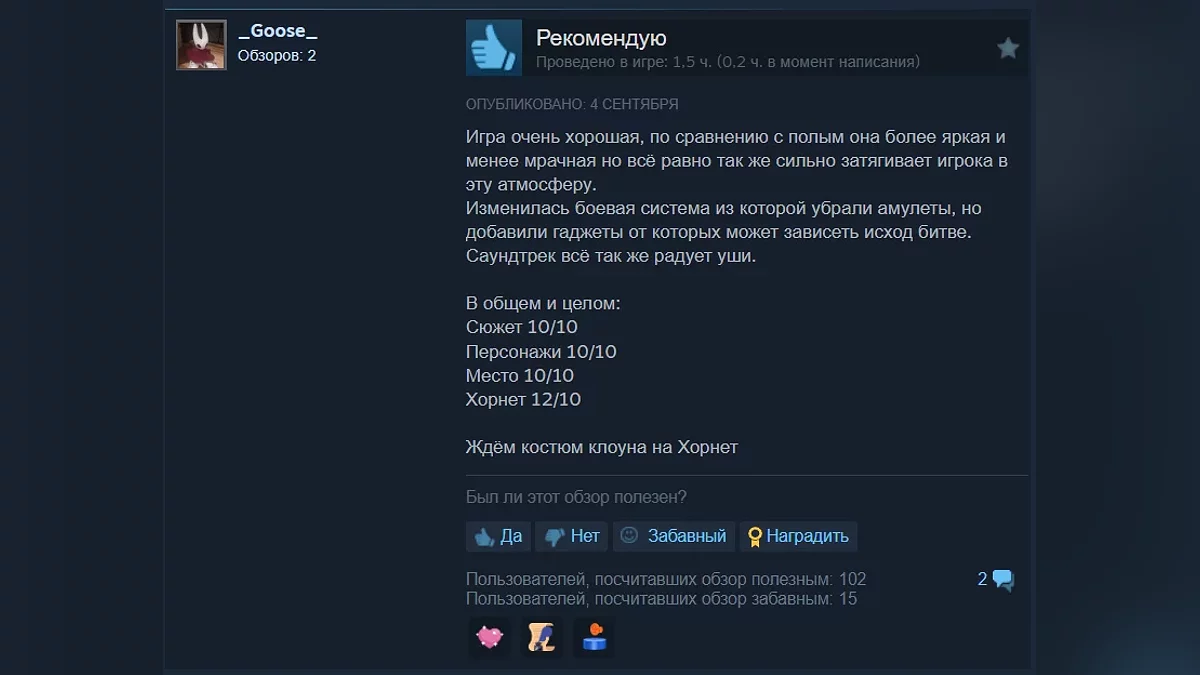Click the star icon beside the review header
Viewport: 1200px width, 675px height.
click(1008, 48)
